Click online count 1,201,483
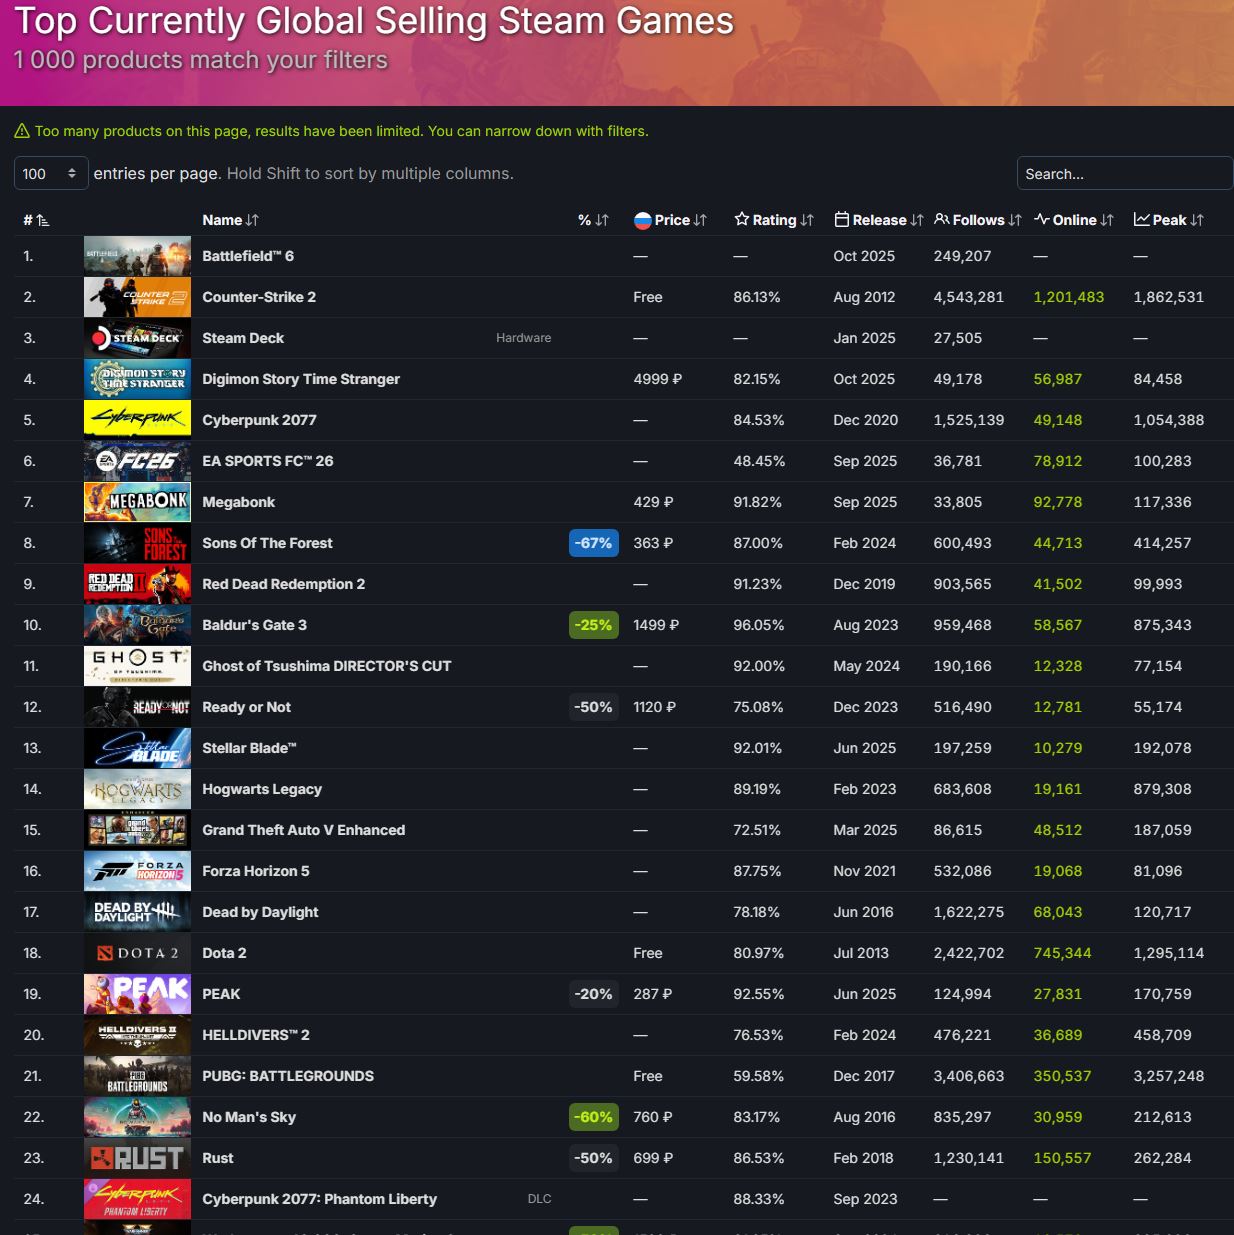This screenshot has width=1234, height=1235. click(1068, 297)
